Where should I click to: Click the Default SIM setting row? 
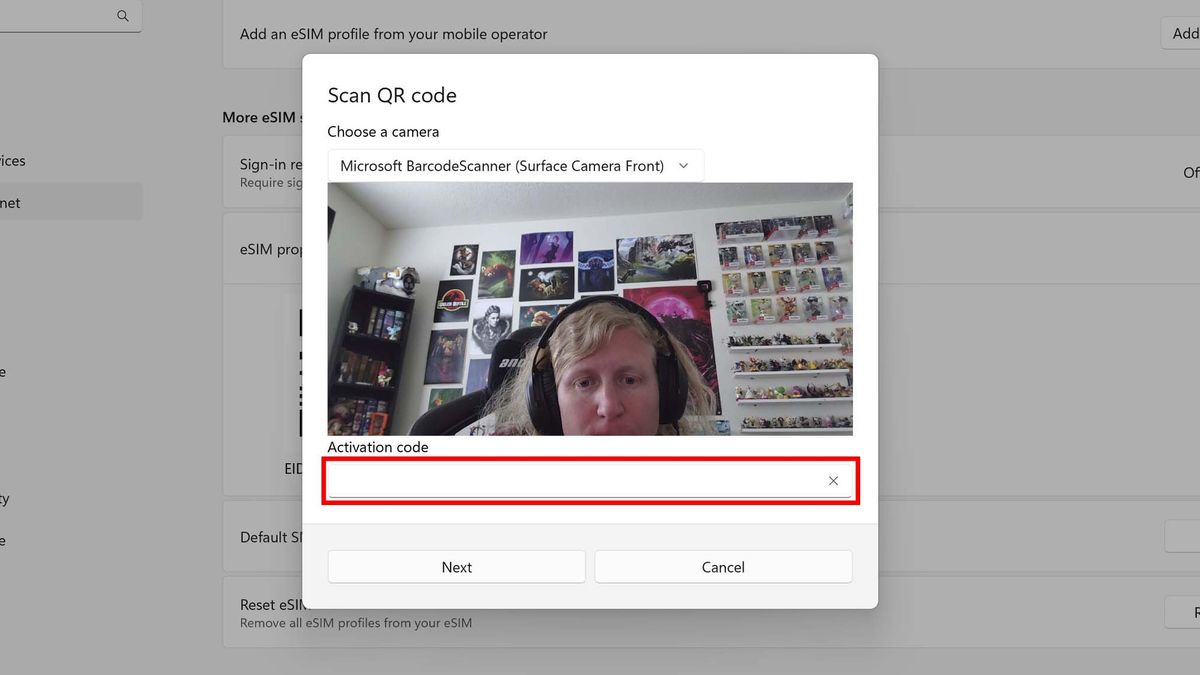pos(263,537)
